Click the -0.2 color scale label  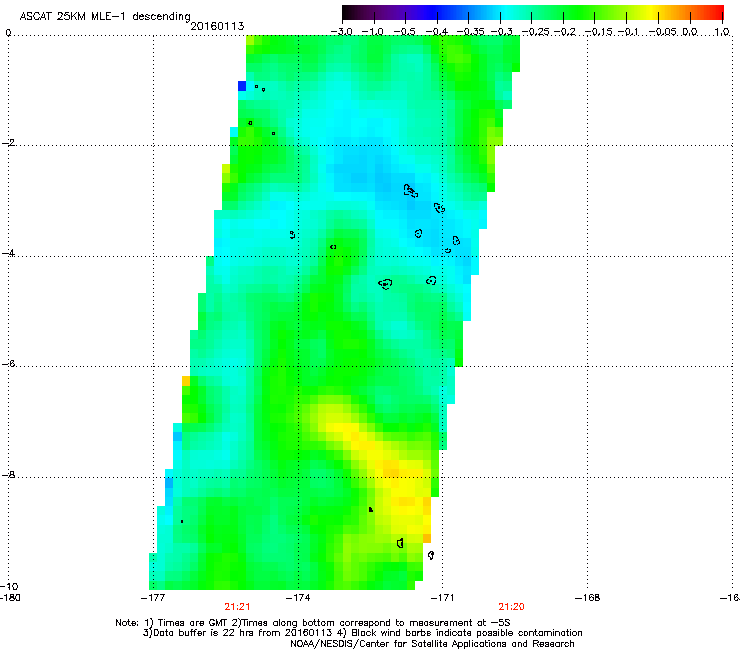(x=565, y=32)
